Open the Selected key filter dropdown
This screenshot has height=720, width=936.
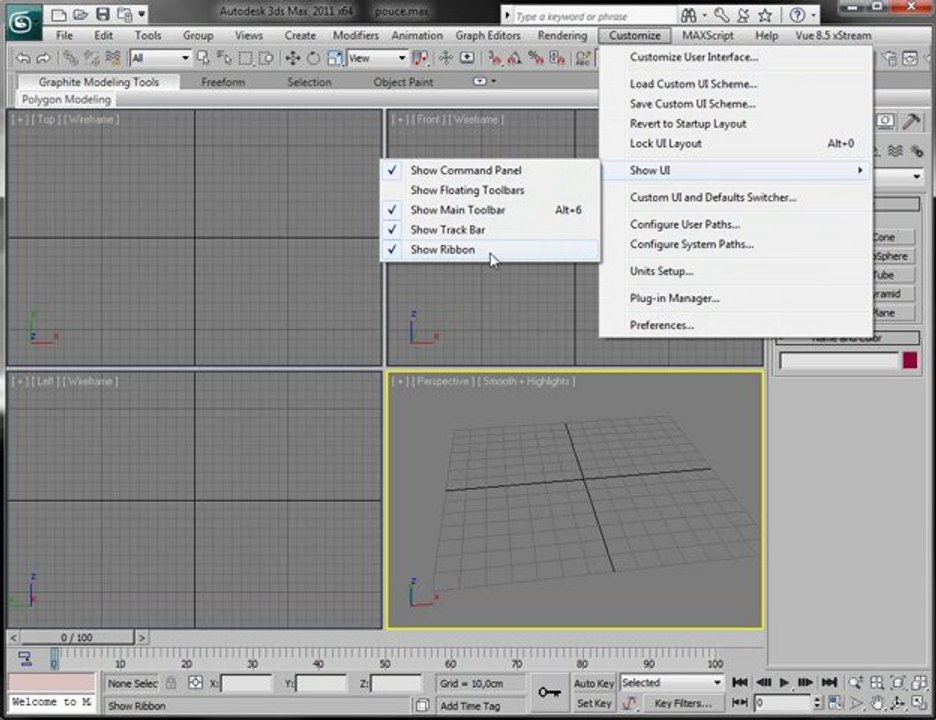672,682
